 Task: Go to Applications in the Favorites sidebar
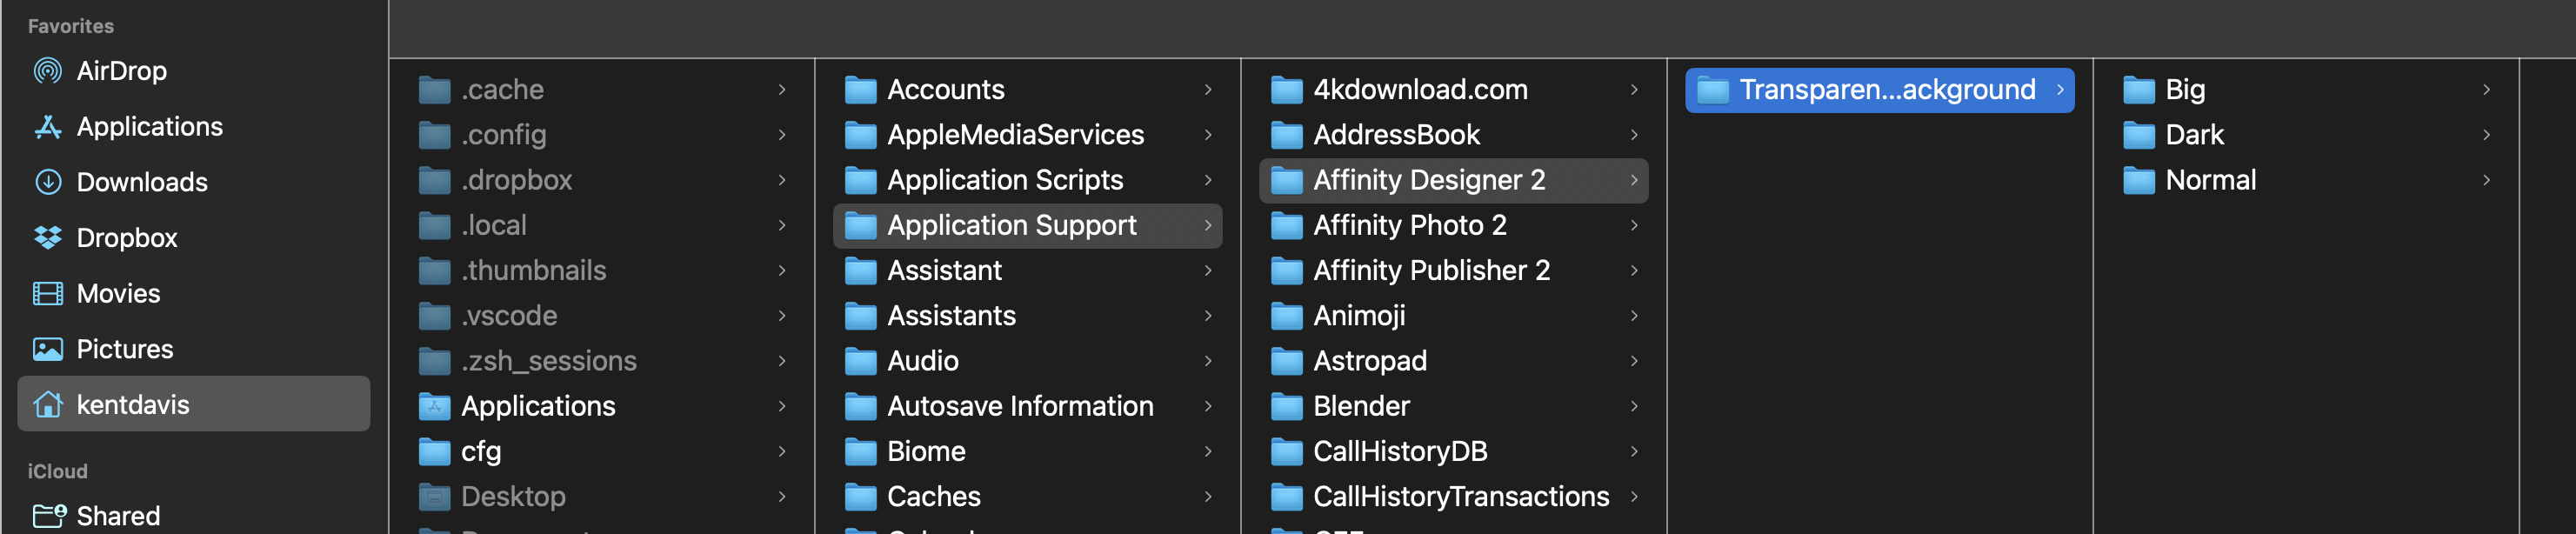pyautogui.click(x=150, y=127)
